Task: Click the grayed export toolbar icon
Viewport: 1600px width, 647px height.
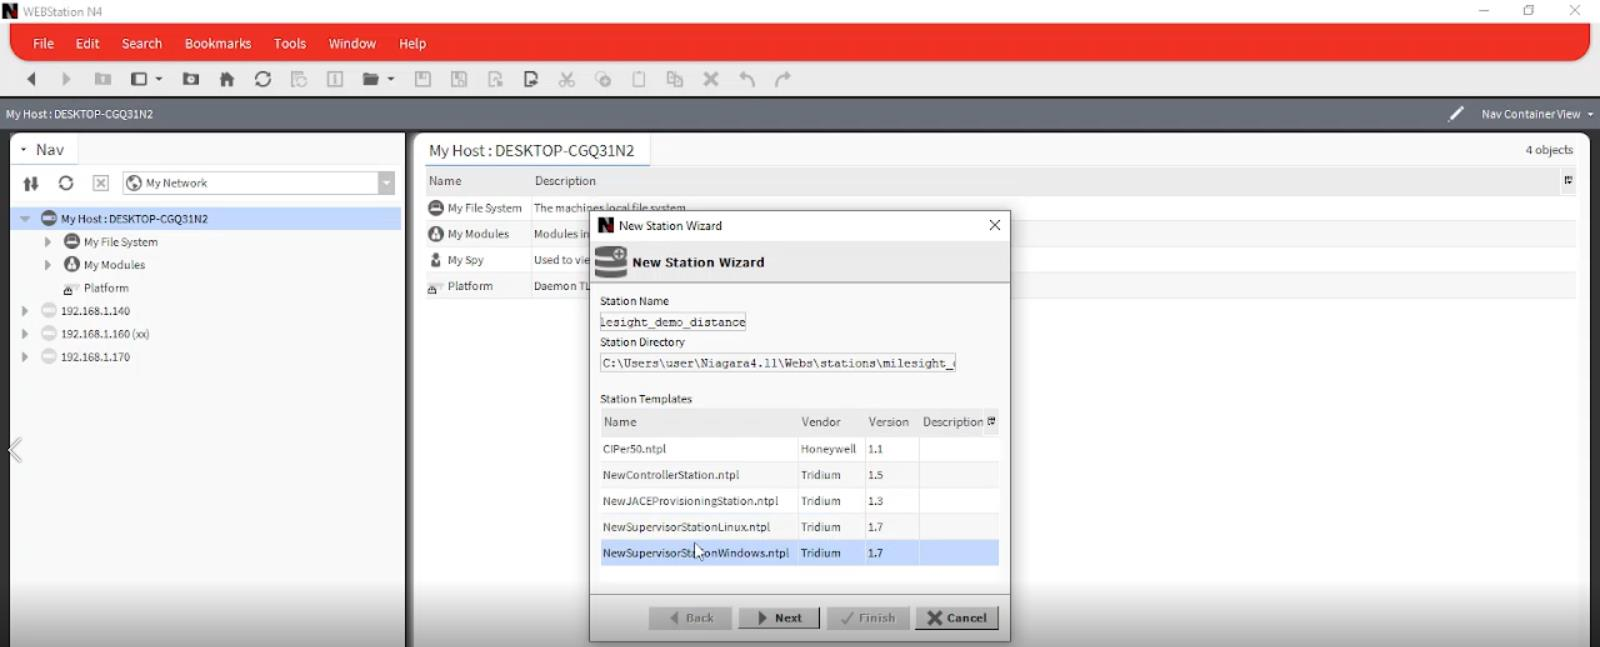Action: [495, 79]
